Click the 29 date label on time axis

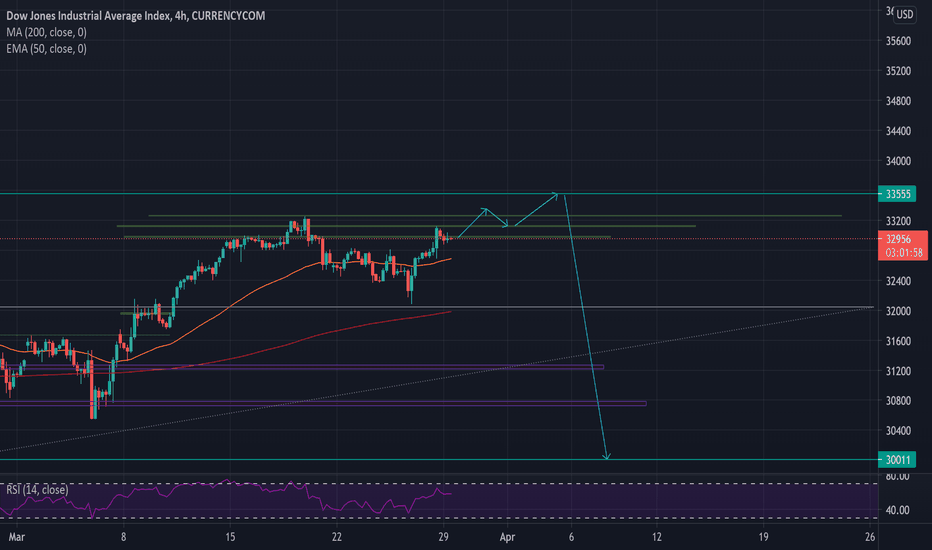(x=443, y=537)
